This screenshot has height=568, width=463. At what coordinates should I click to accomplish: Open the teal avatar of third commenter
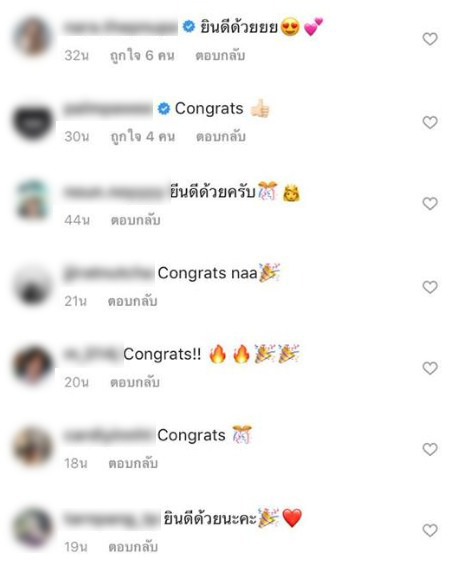pyautogui.click(x=33, y=200)
